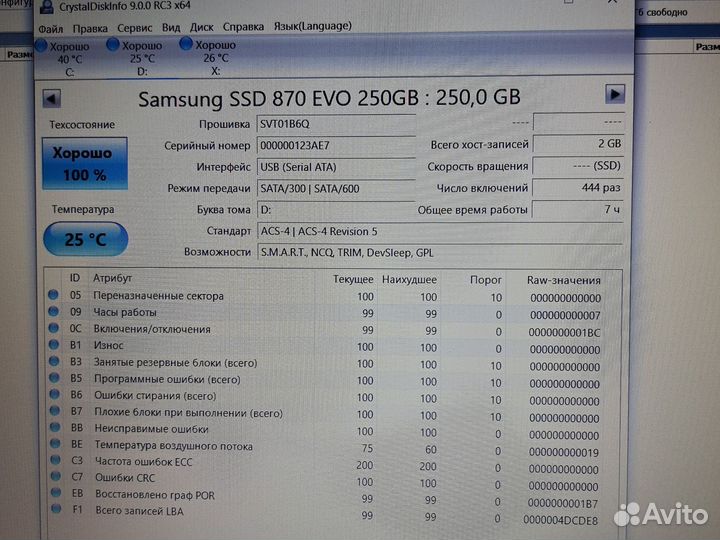
Task: Open the Правка menu
Action: tap(90, 28)
